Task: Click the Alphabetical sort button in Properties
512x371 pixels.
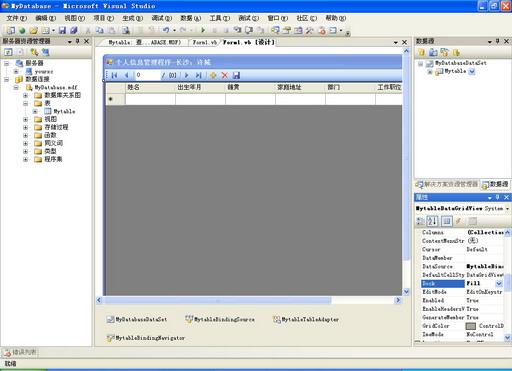Action: 432,221
